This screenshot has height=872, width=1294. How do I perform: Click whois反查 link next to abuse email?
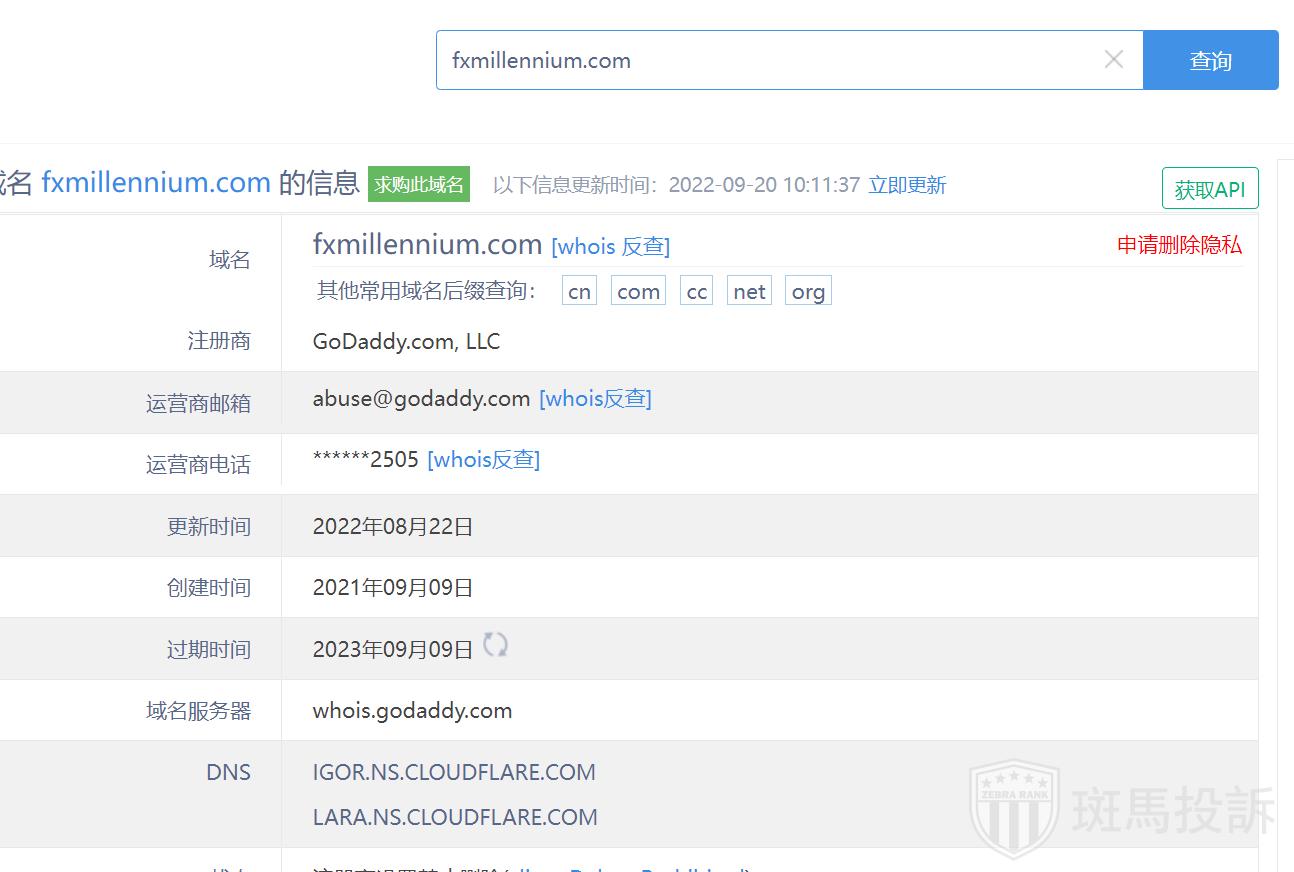595,399
